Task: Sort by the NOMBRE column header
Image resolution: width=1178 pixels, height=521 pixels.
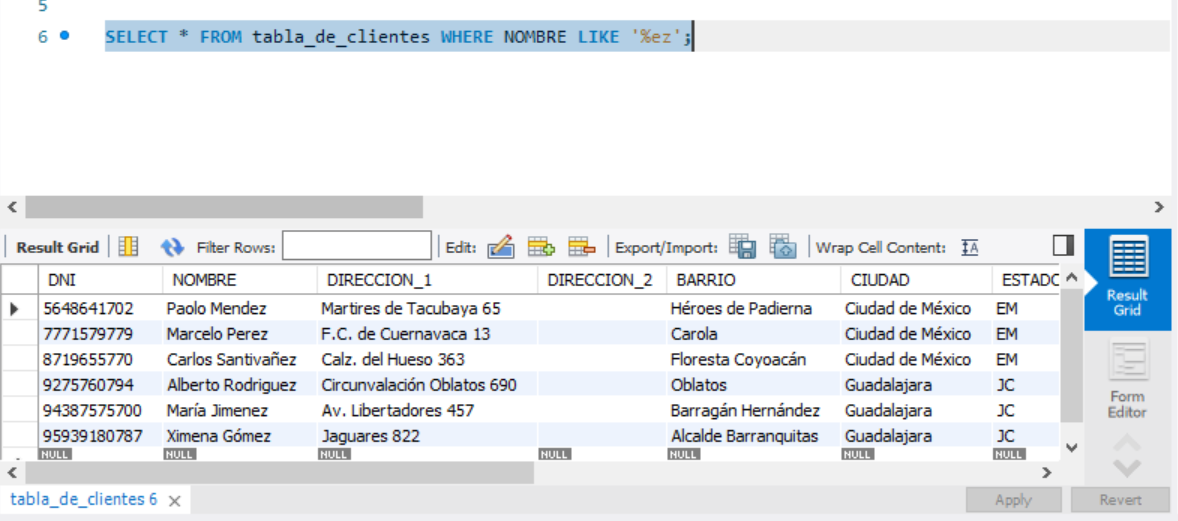Action: [x=205, y=280]
